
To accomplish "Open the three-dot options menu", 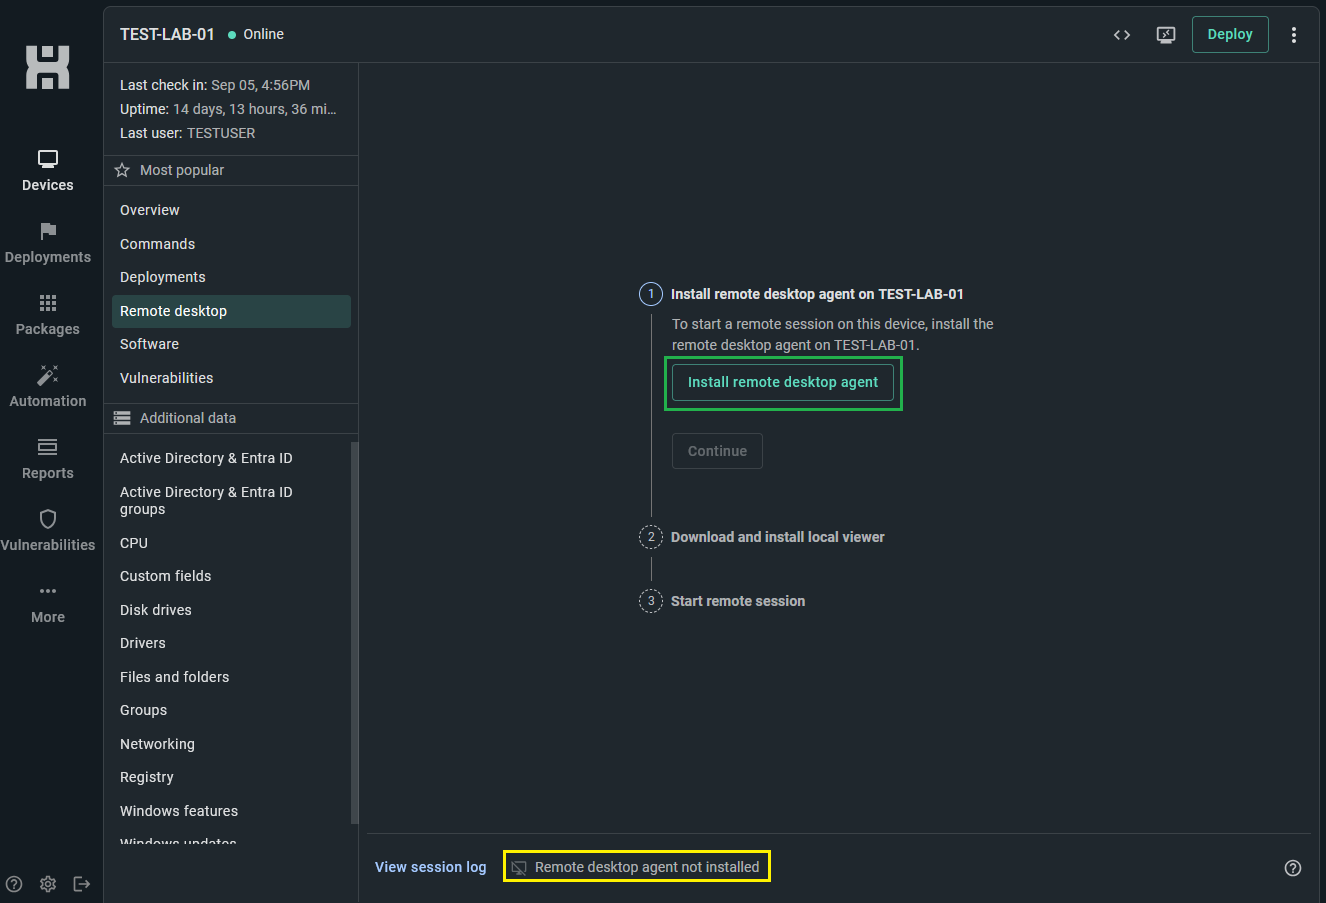I will point(1294,35).
